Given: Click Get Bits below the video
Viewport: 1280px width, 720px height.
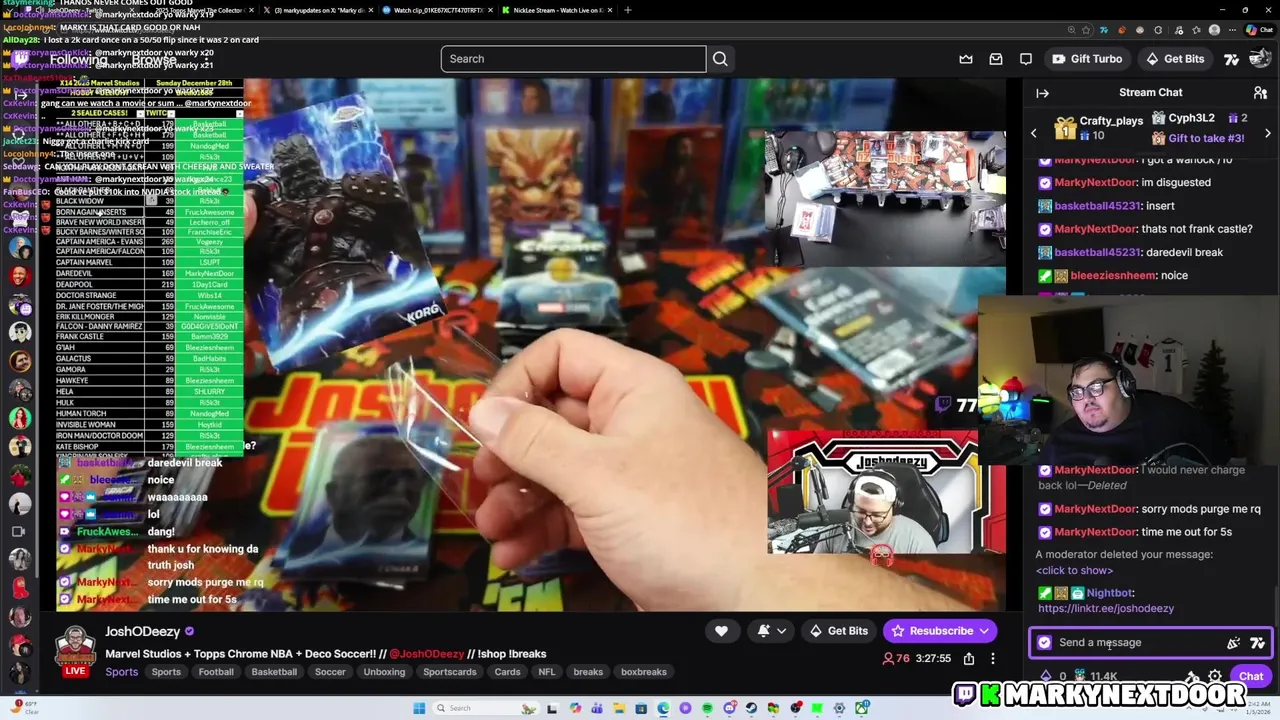Looking at the screenshot, I should [839, 631].
